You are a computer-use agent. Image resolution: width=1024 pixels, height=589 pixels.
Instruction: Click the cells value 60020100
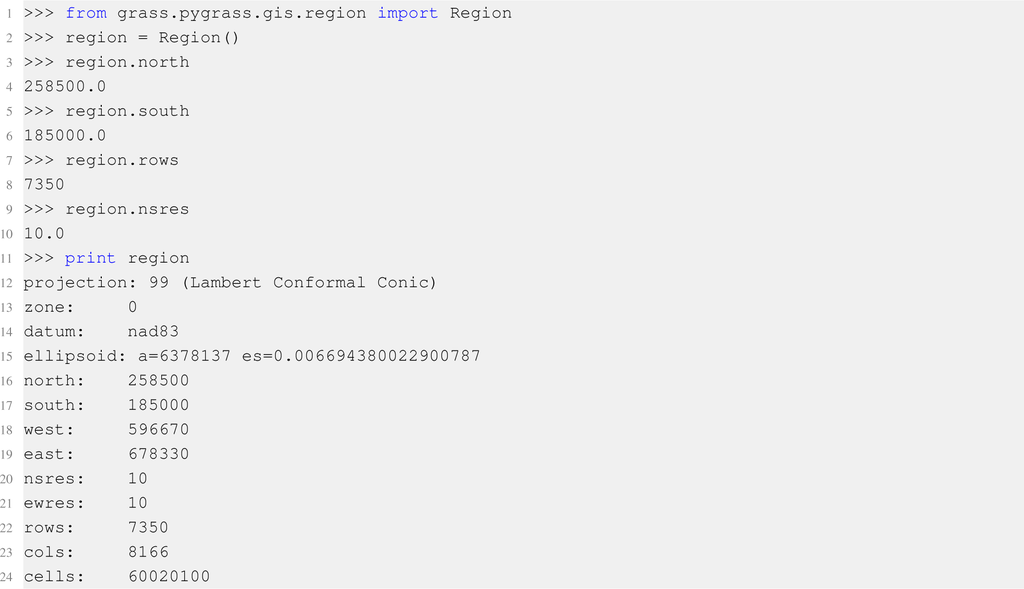click(169, 577)
